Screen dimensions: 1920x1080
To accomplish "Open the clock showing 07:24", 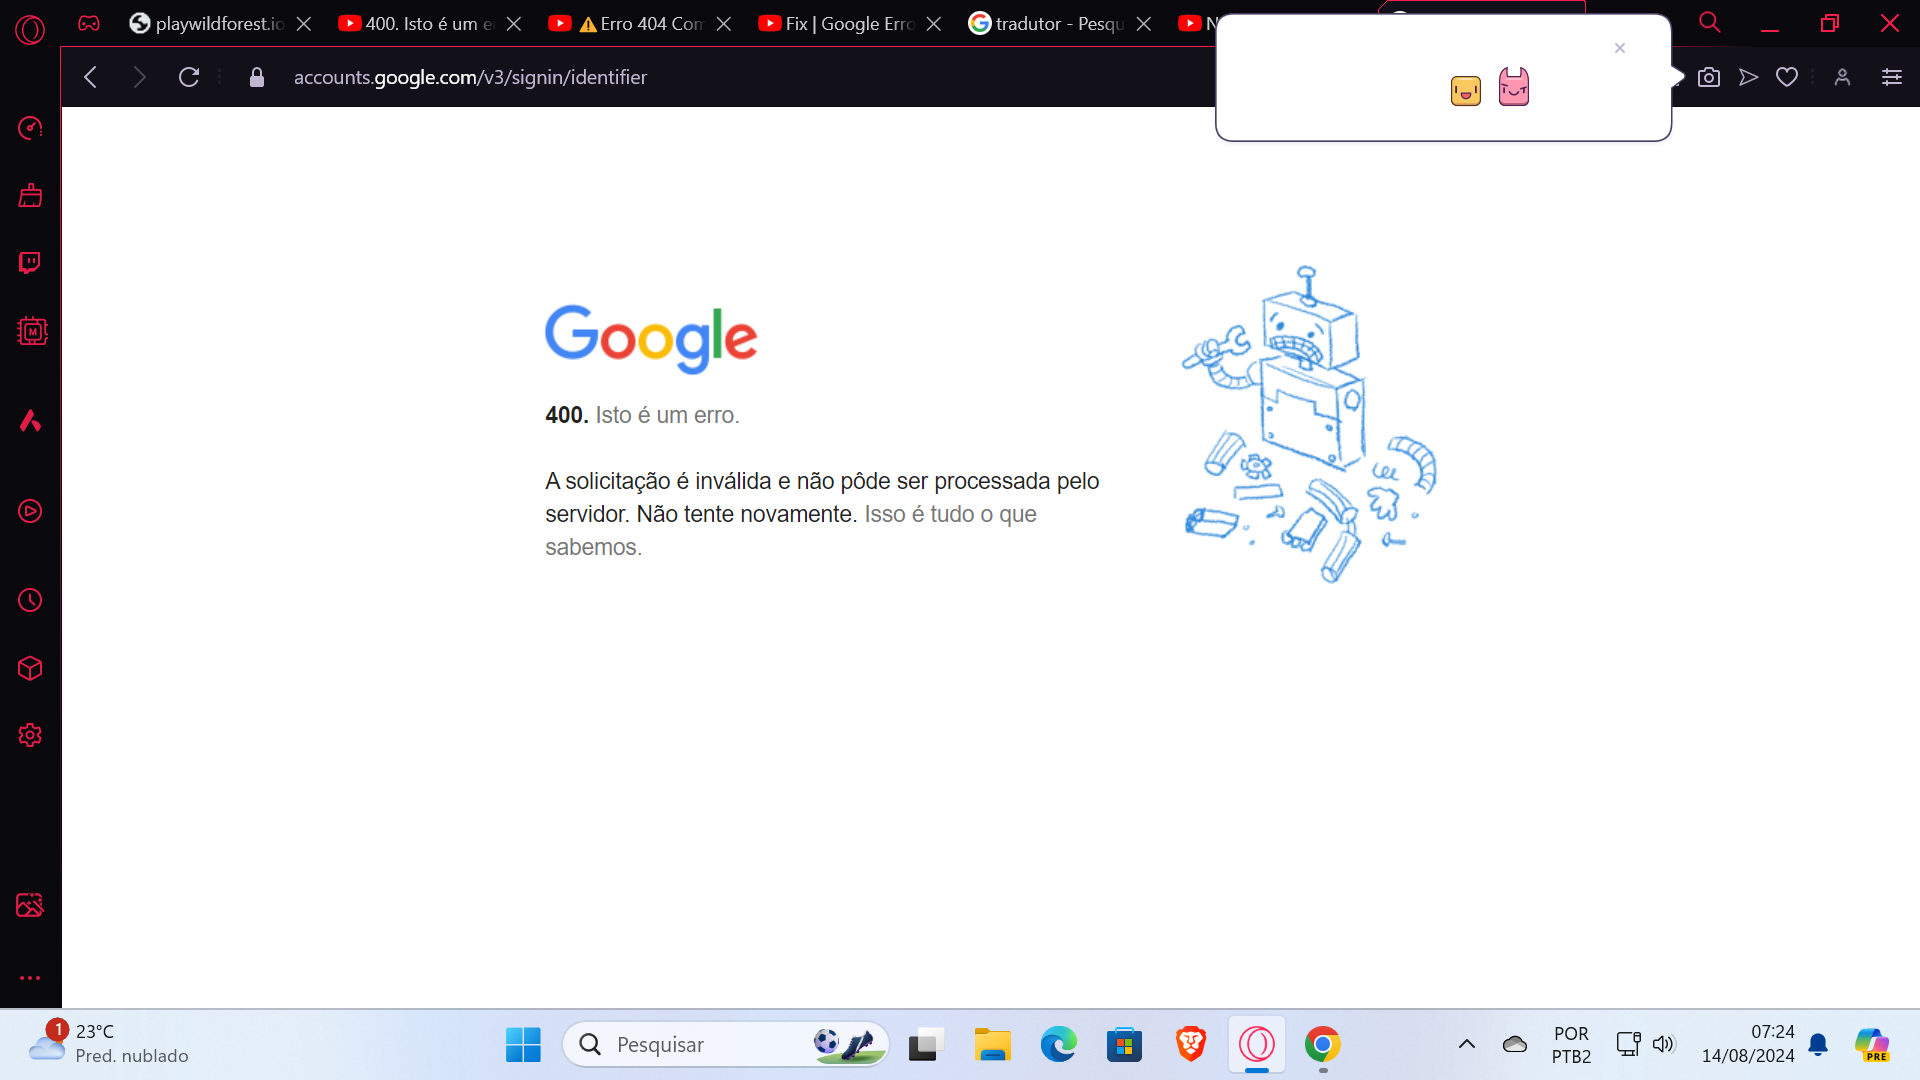I will 1748,1043.
